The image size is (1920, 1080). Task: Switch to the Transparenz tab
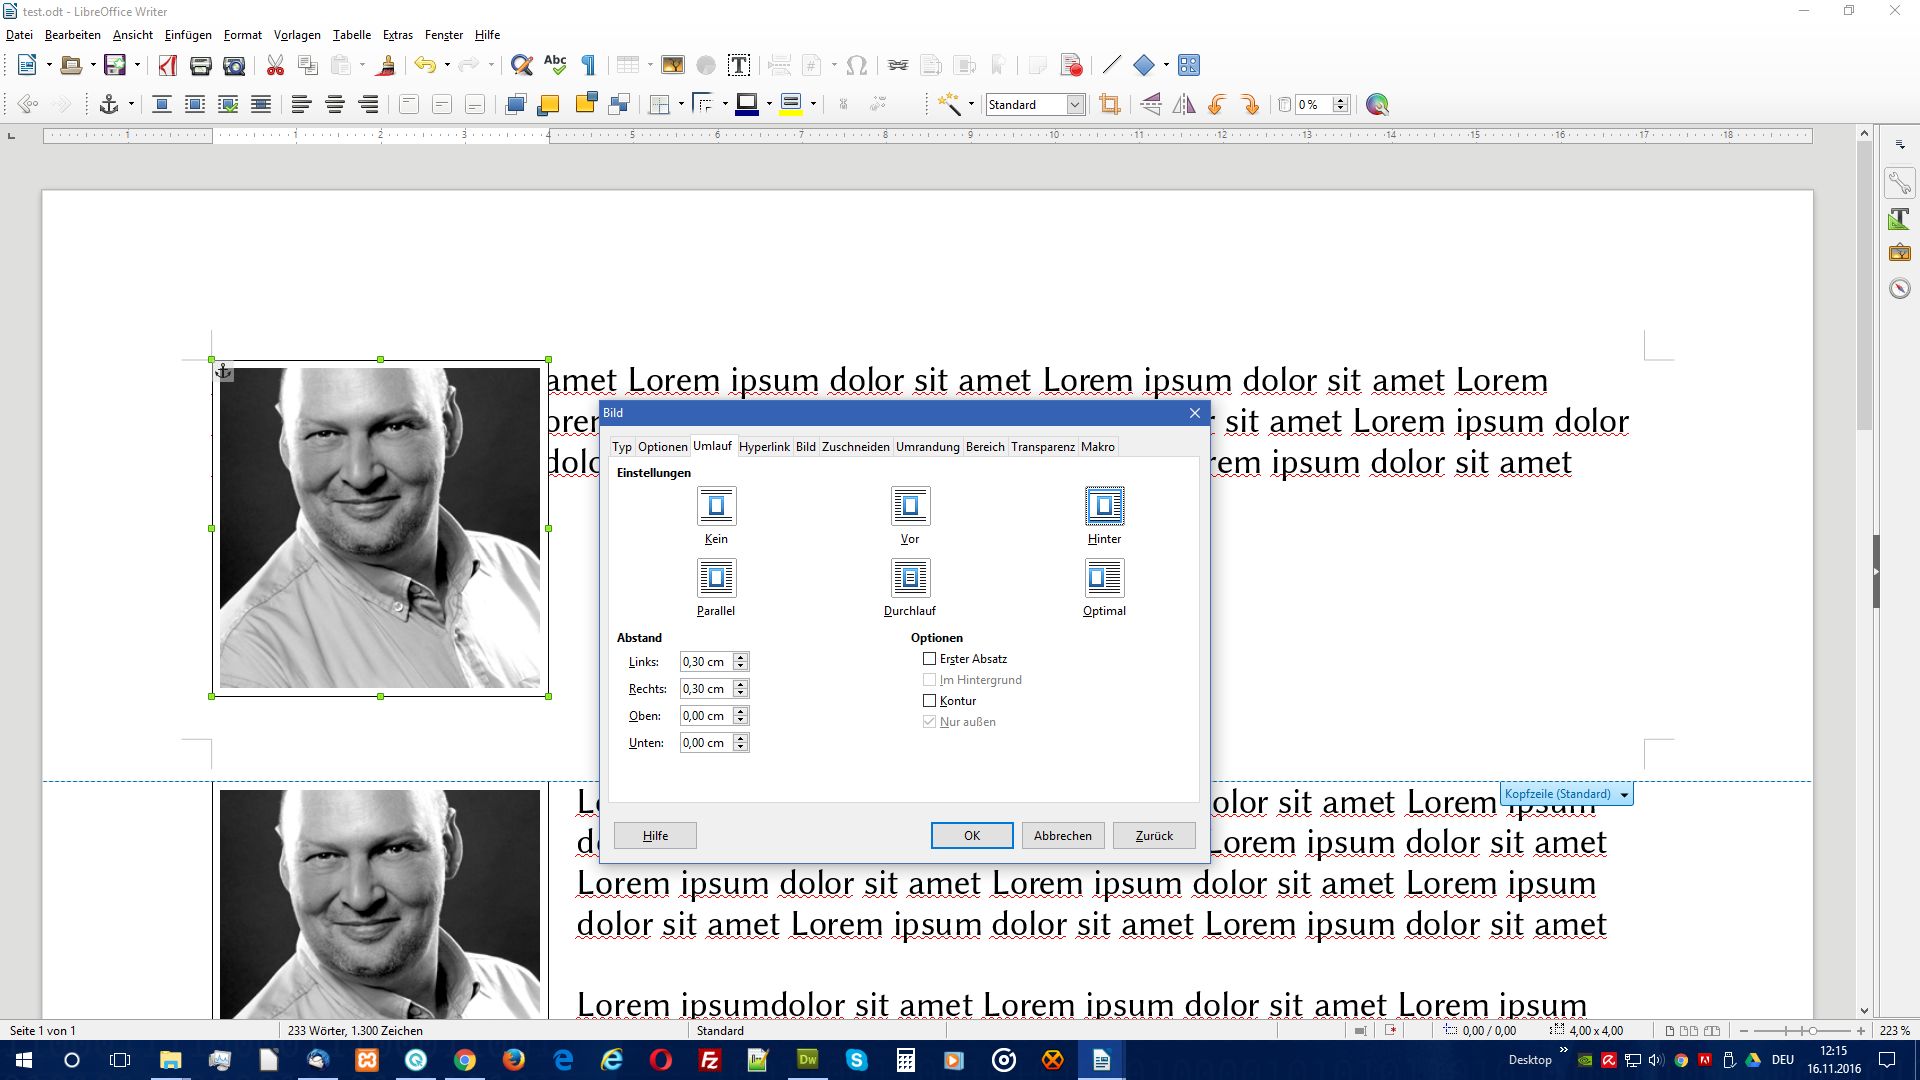pyautogui.click(x=1043, y=447)
